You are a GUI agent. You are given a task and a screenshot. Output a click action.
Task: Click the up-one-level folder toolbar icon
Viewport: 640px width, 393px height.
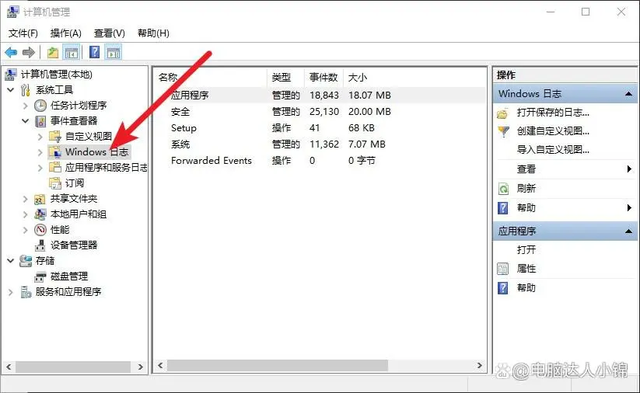coord(53,52)
